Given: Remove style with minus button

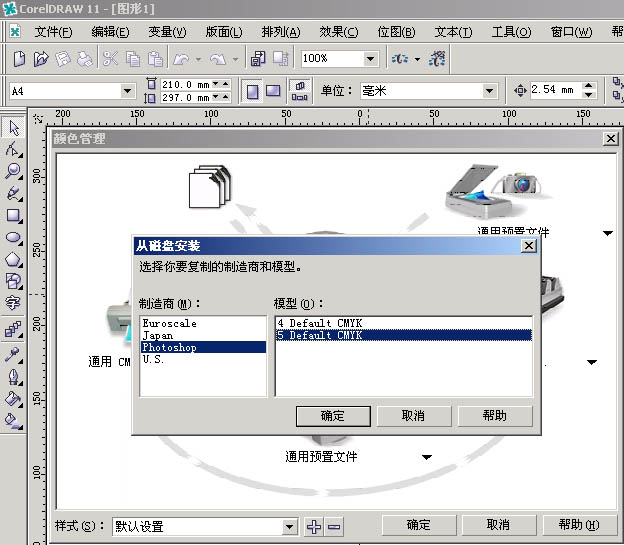Looking at the screenshot, I should 334,527.
